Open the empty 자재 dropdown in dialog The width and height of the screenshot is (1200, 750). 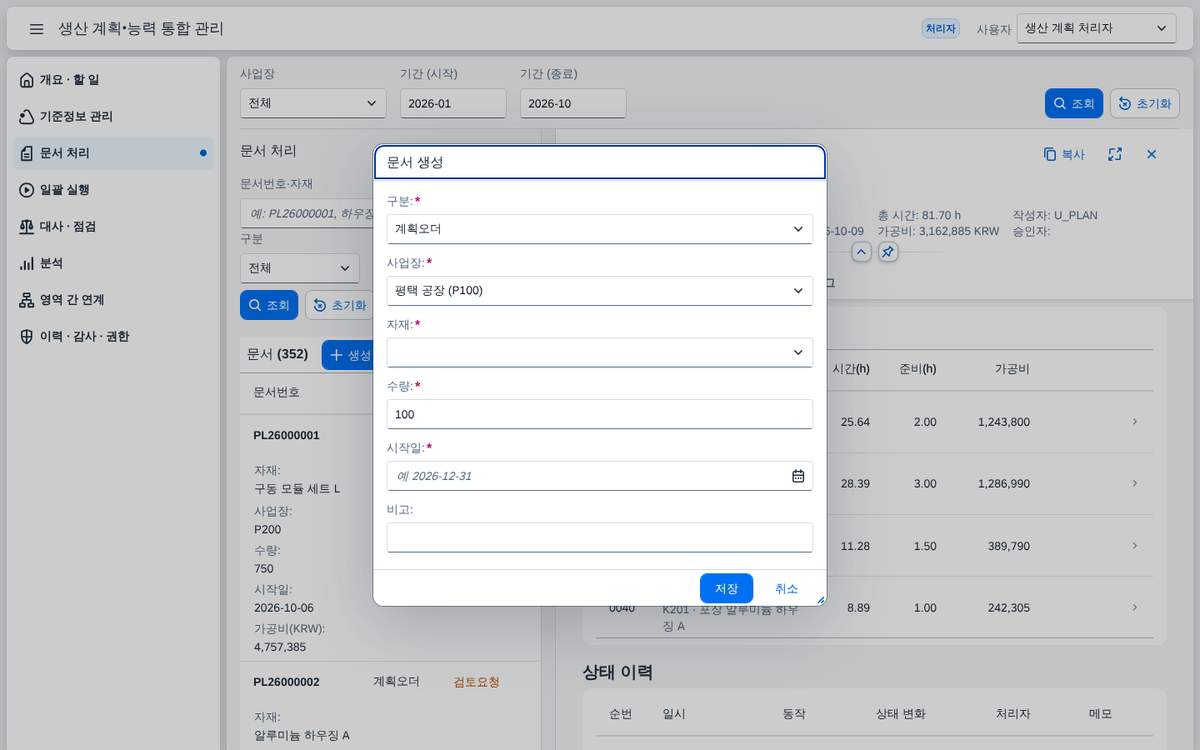(x=599, y=353)
